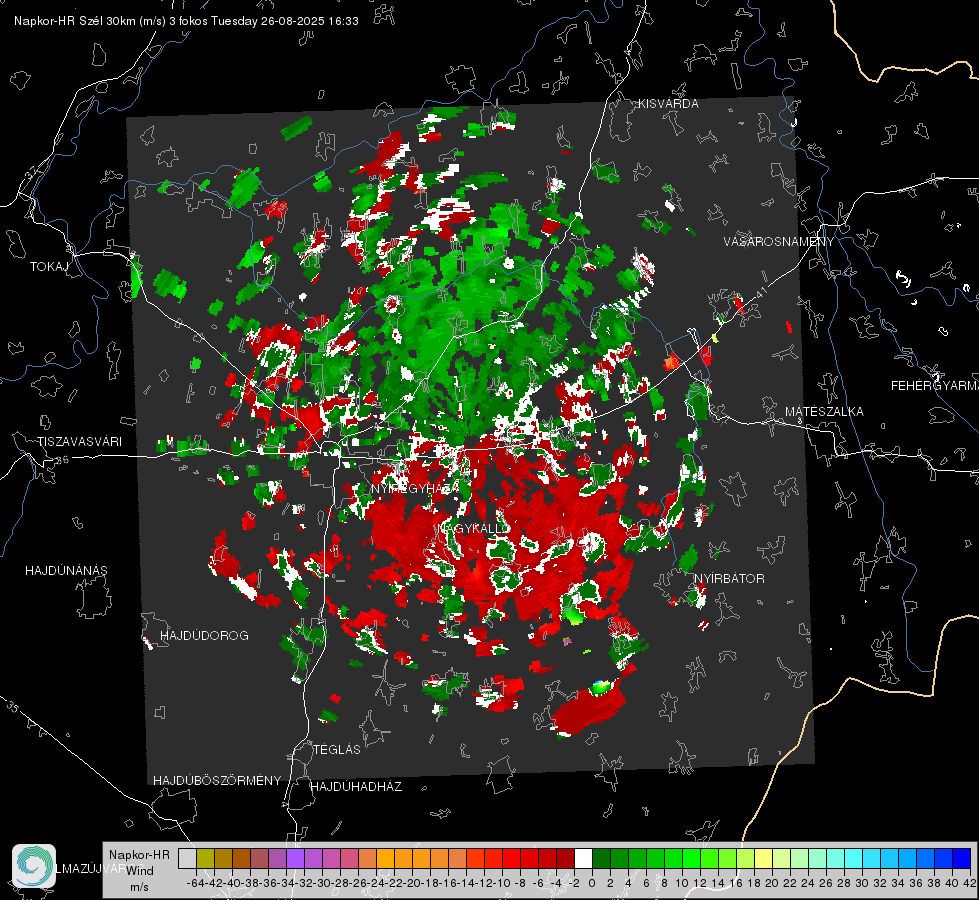Click the NYÍREGYHÁZA label at radar center

415,488
